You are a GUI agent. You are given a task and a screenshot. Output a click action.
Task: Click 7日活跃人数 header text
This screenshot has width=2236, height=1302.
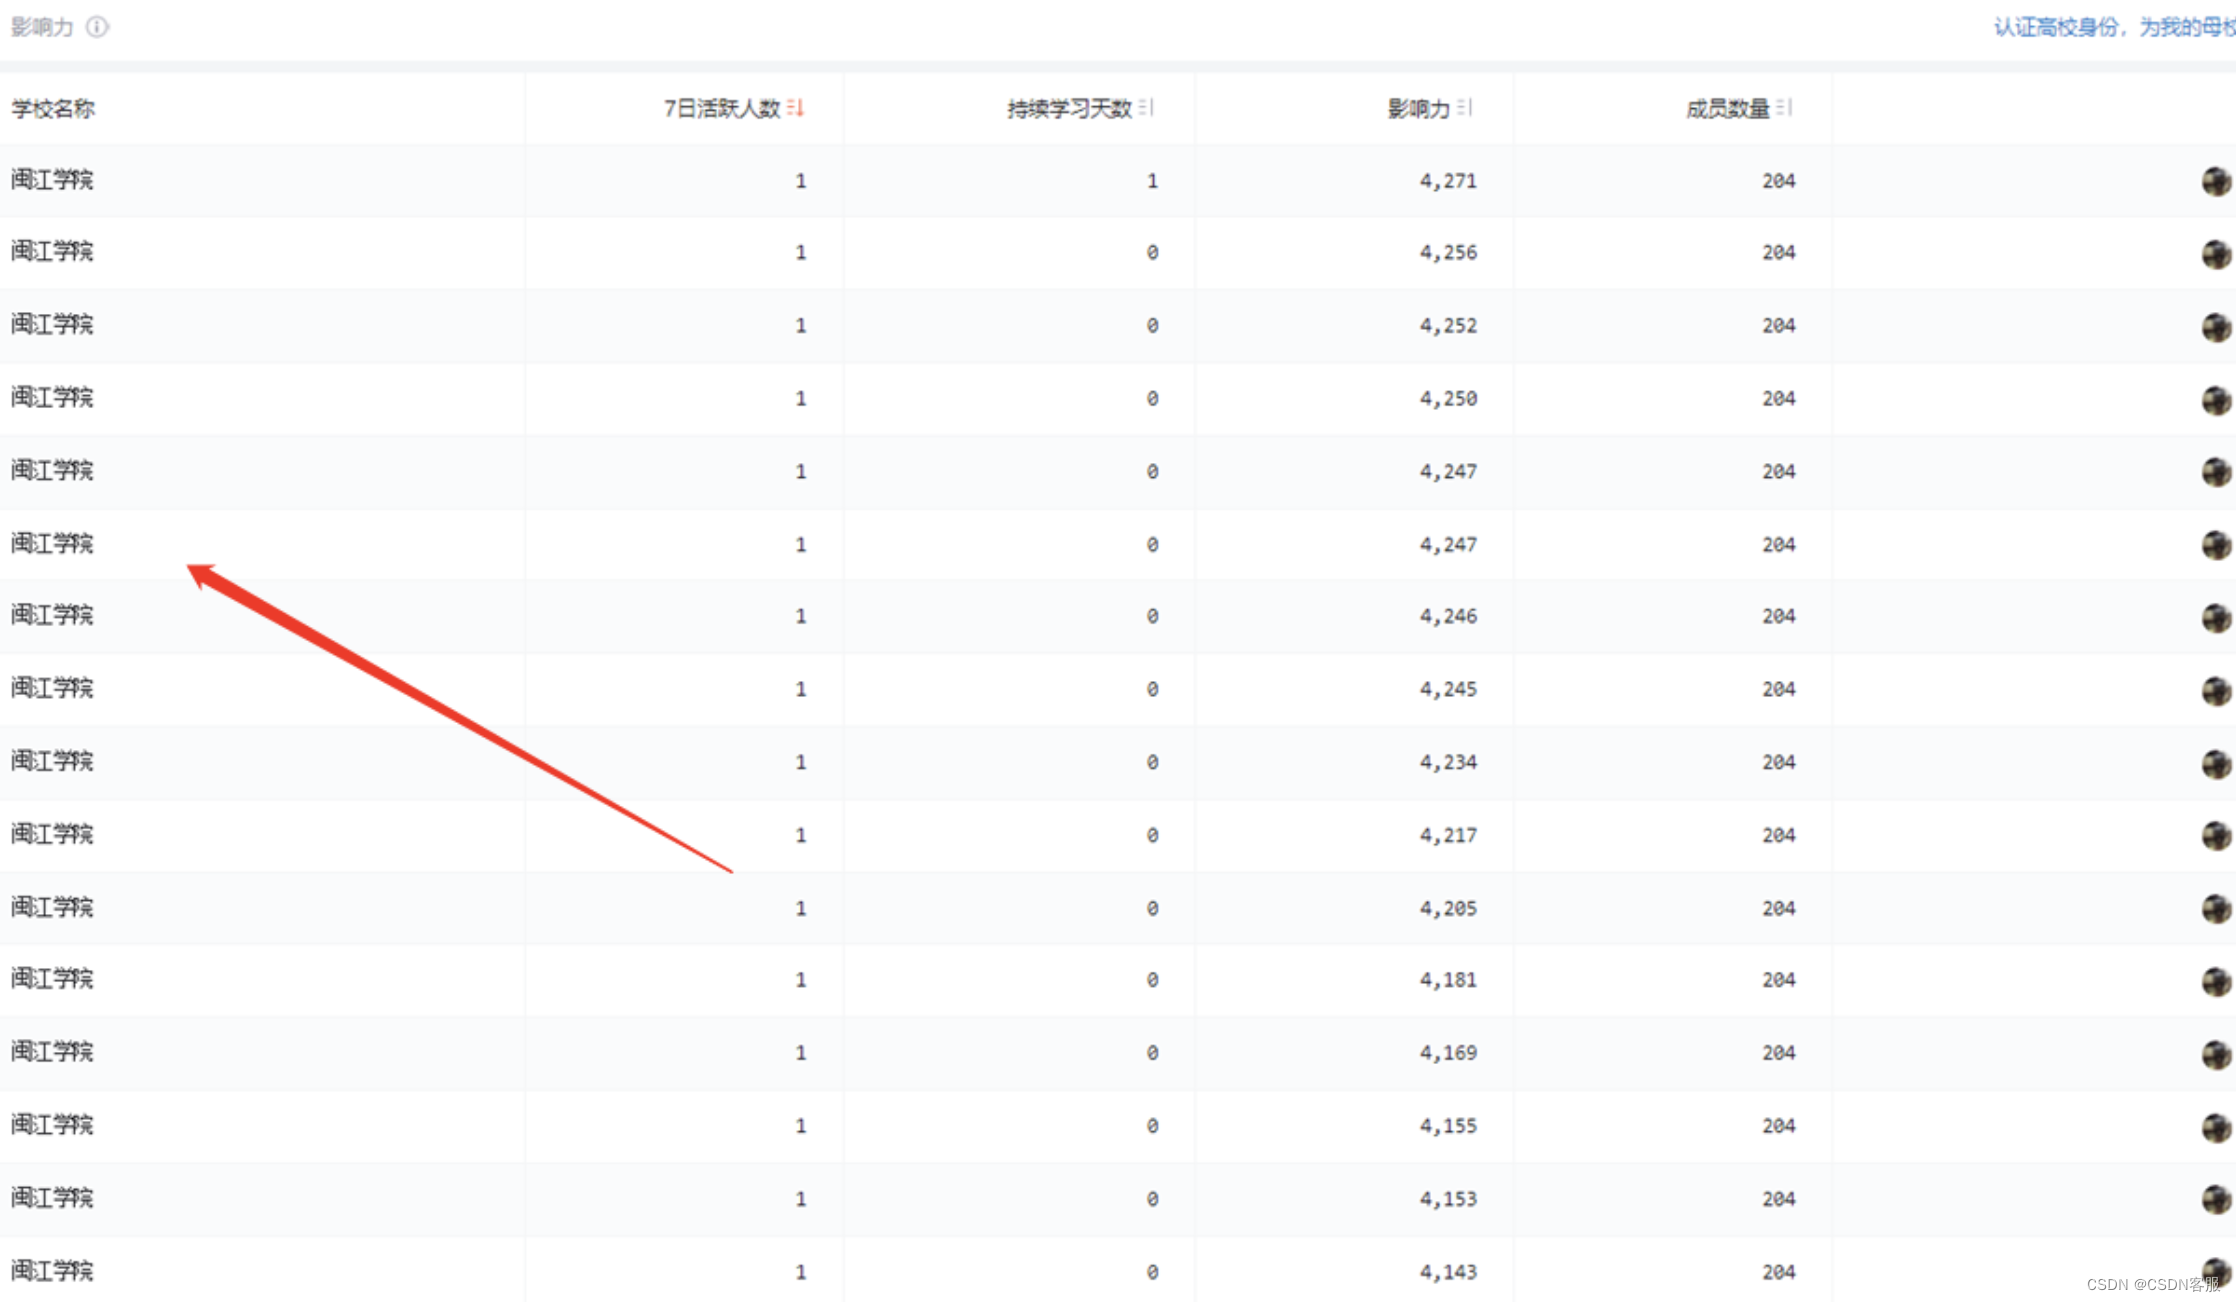(721, 108)
